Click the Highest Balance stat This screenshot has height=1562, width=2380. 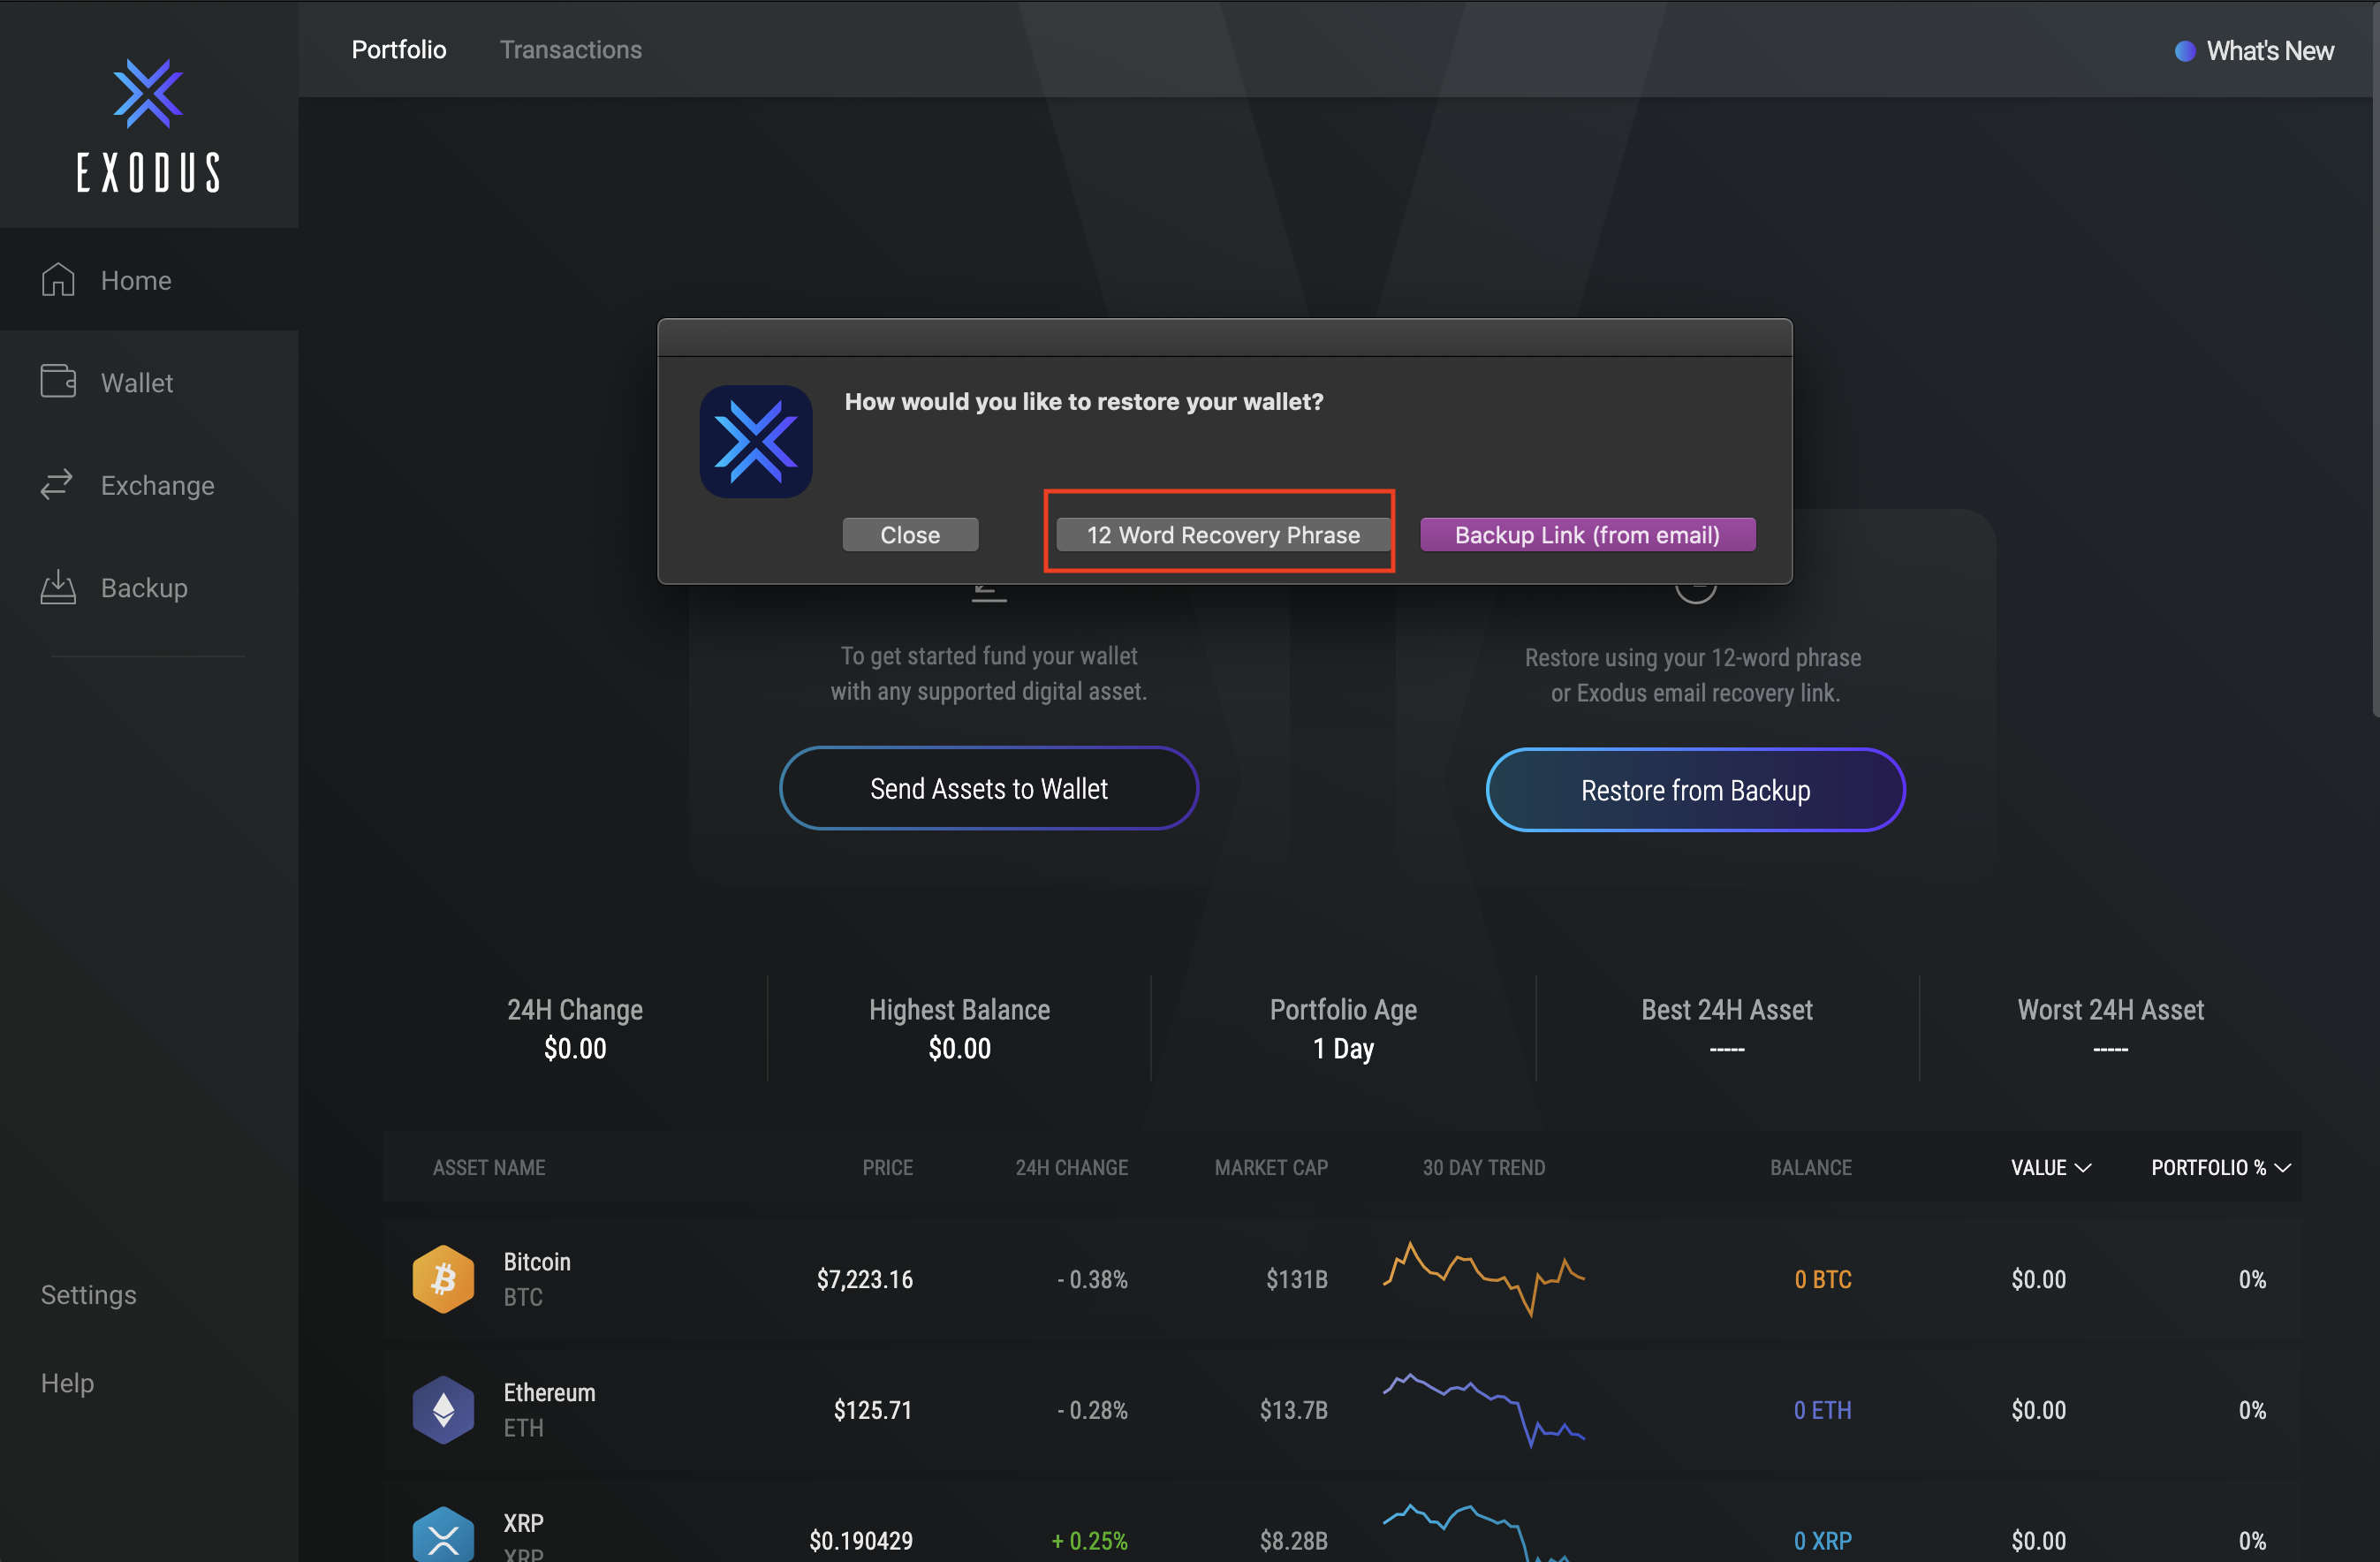click(959, 1028)
